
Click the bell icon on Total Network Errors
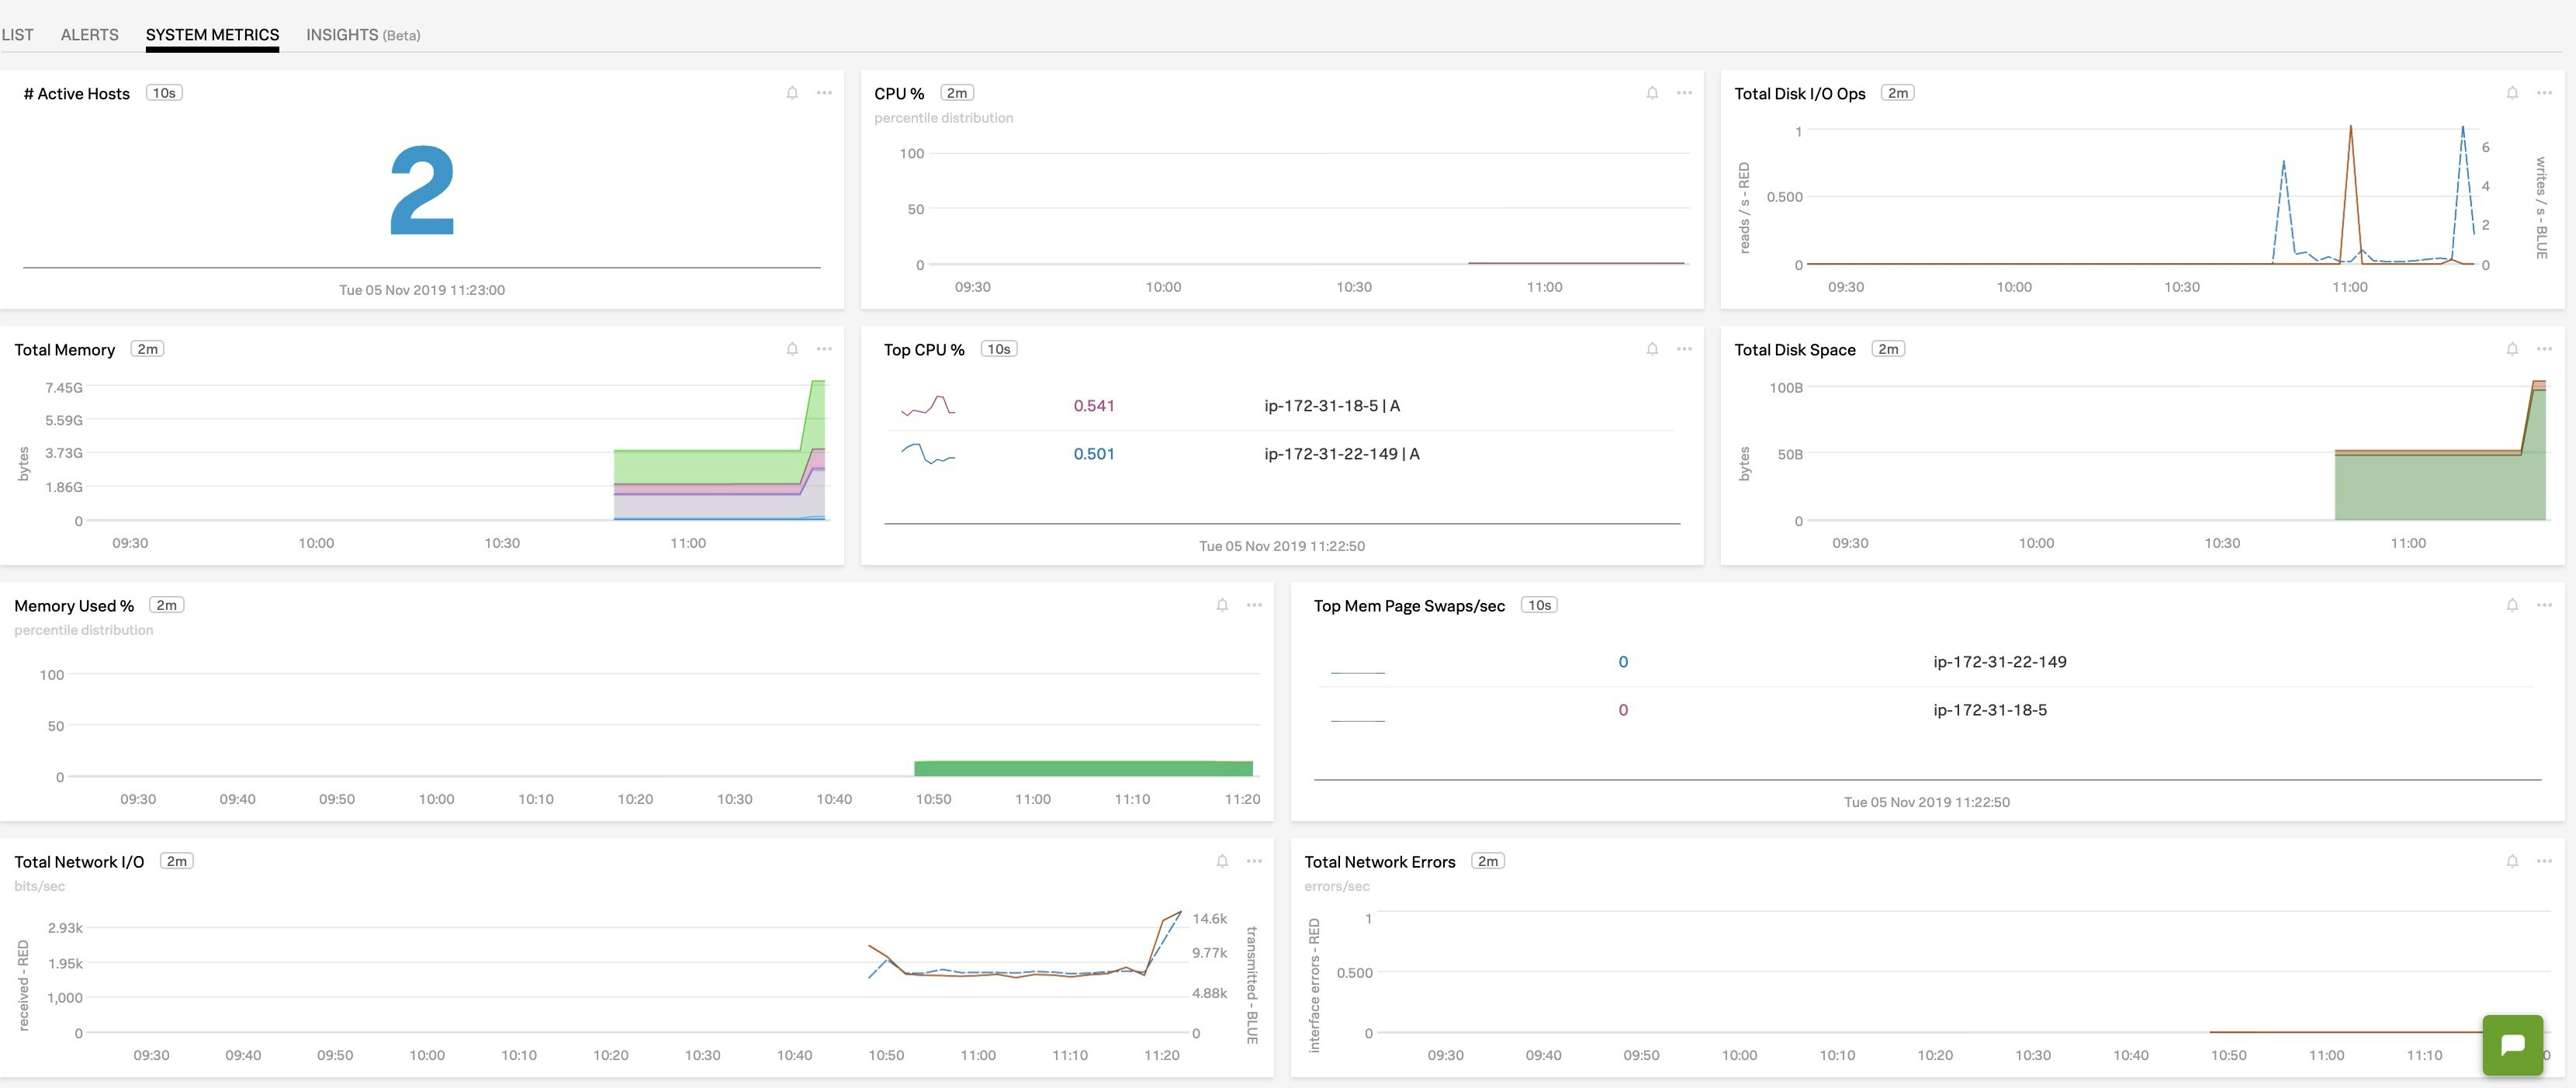2512,861
